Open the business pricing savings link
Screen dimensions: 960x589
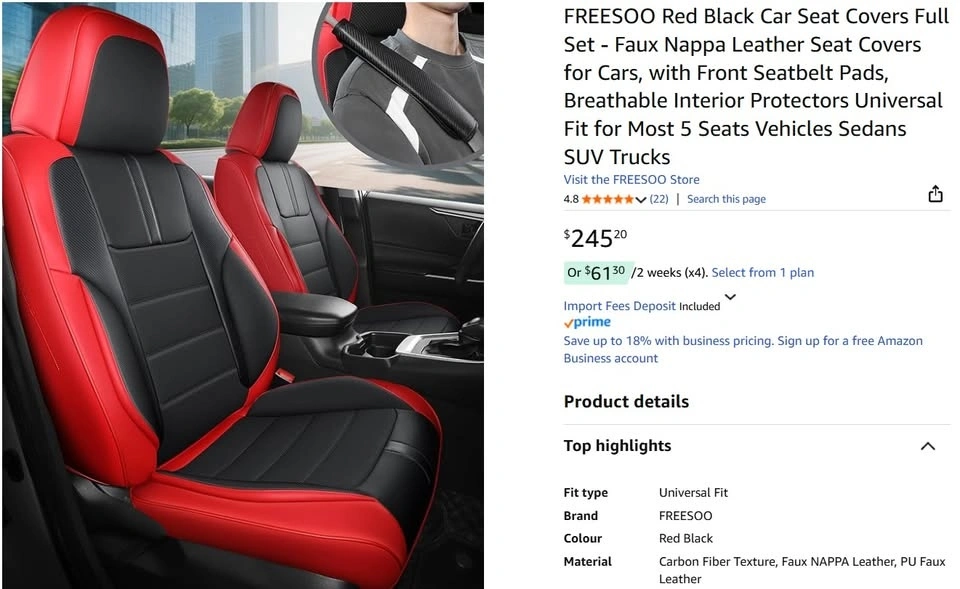pos(743,349)
